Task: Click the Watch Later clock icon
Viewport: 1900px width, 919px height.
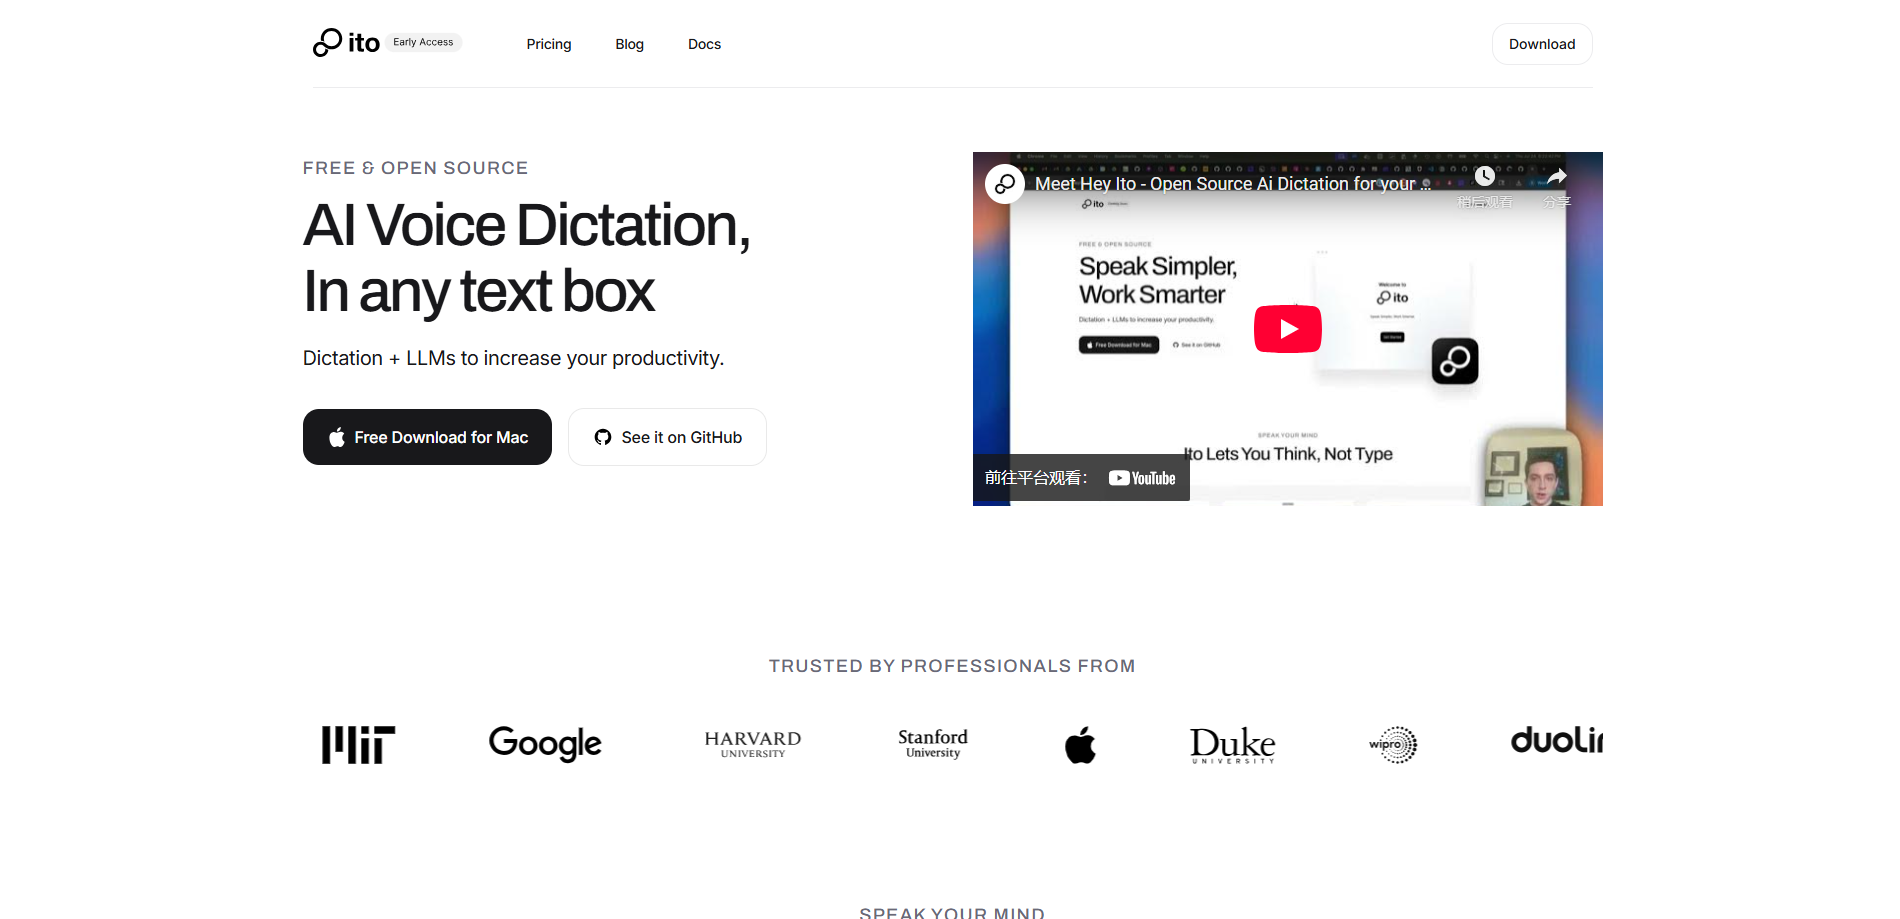Action: point(1485,177)
